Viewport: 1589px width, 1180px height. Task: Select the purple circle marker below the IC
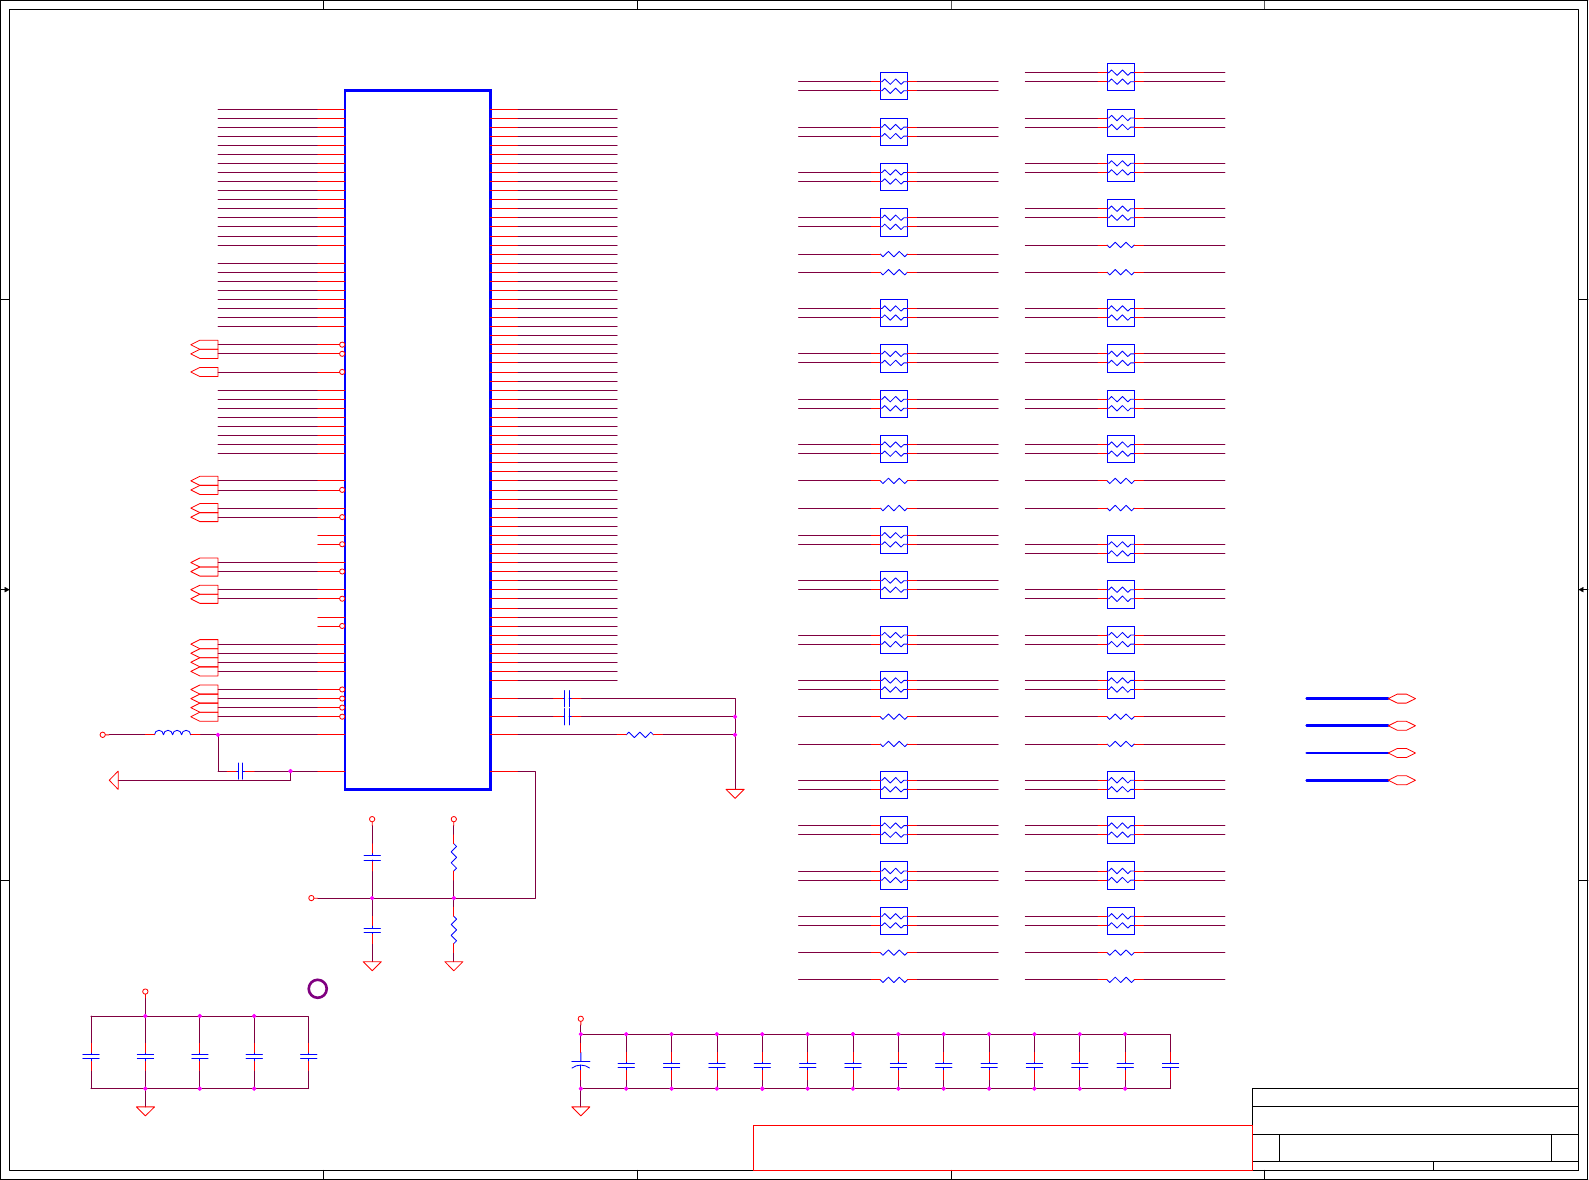[318, 989]
